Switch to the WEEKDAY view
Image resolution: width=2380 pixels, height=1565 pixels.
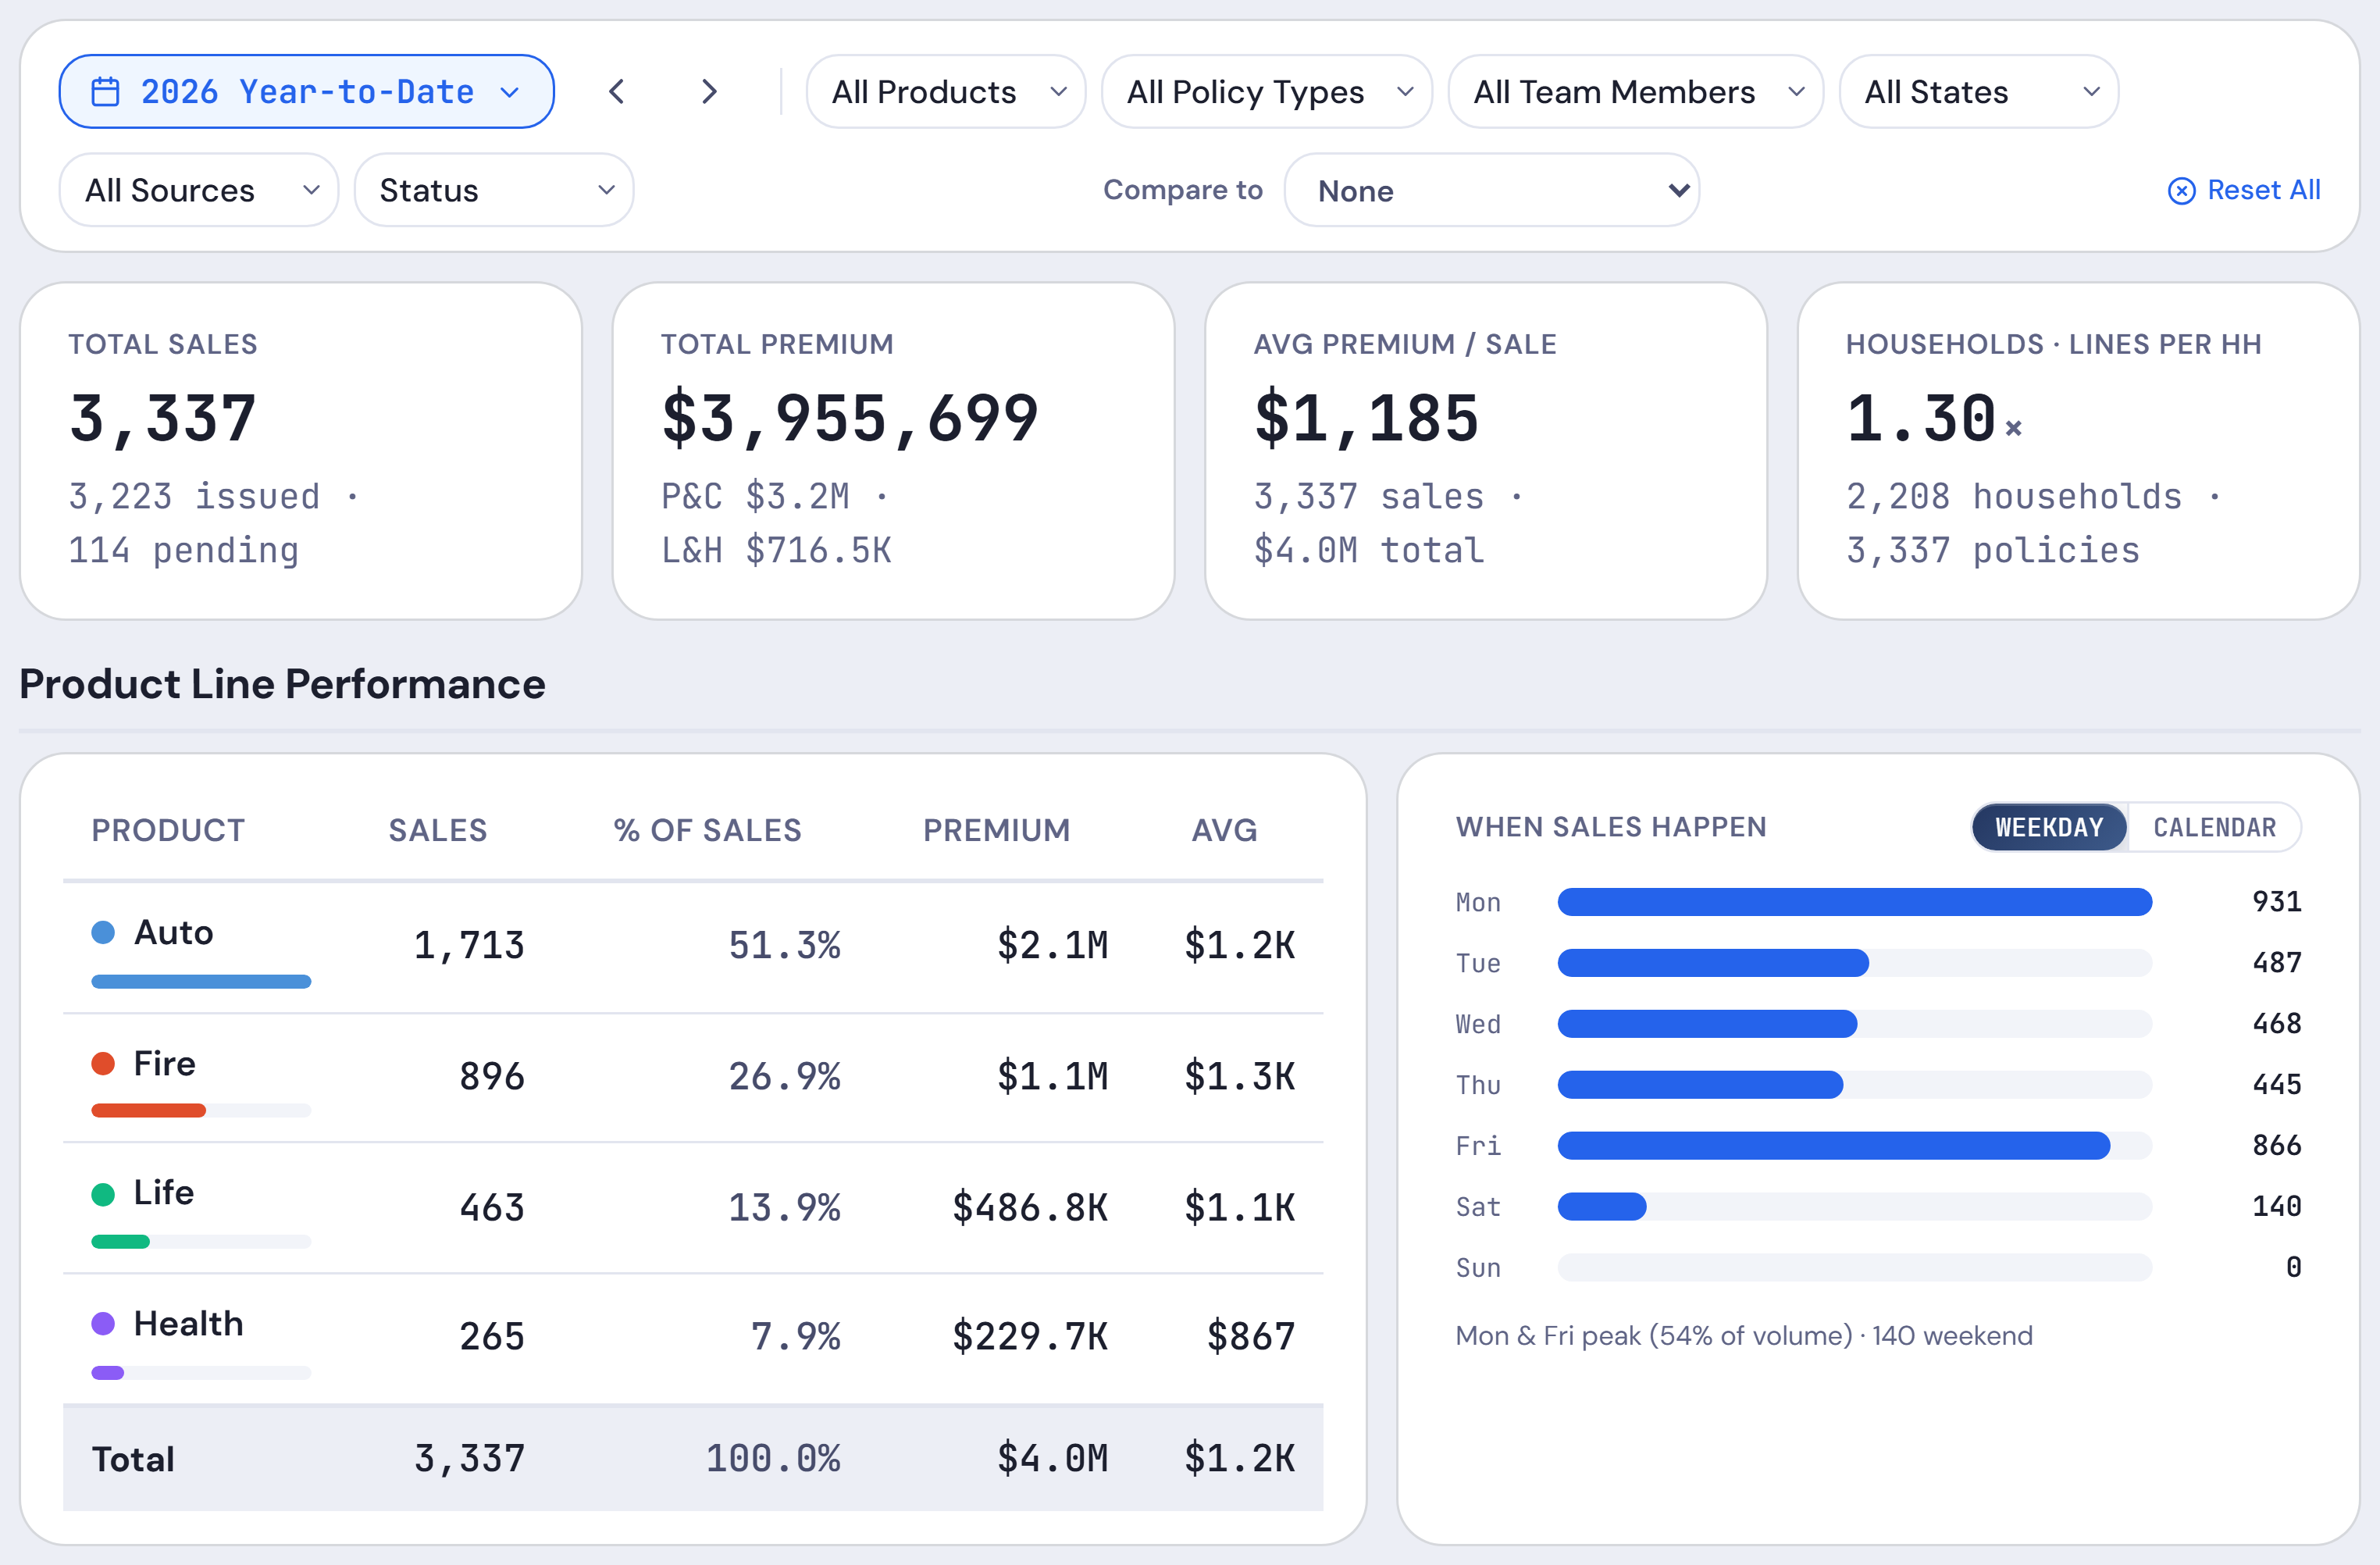[2049, 827]
